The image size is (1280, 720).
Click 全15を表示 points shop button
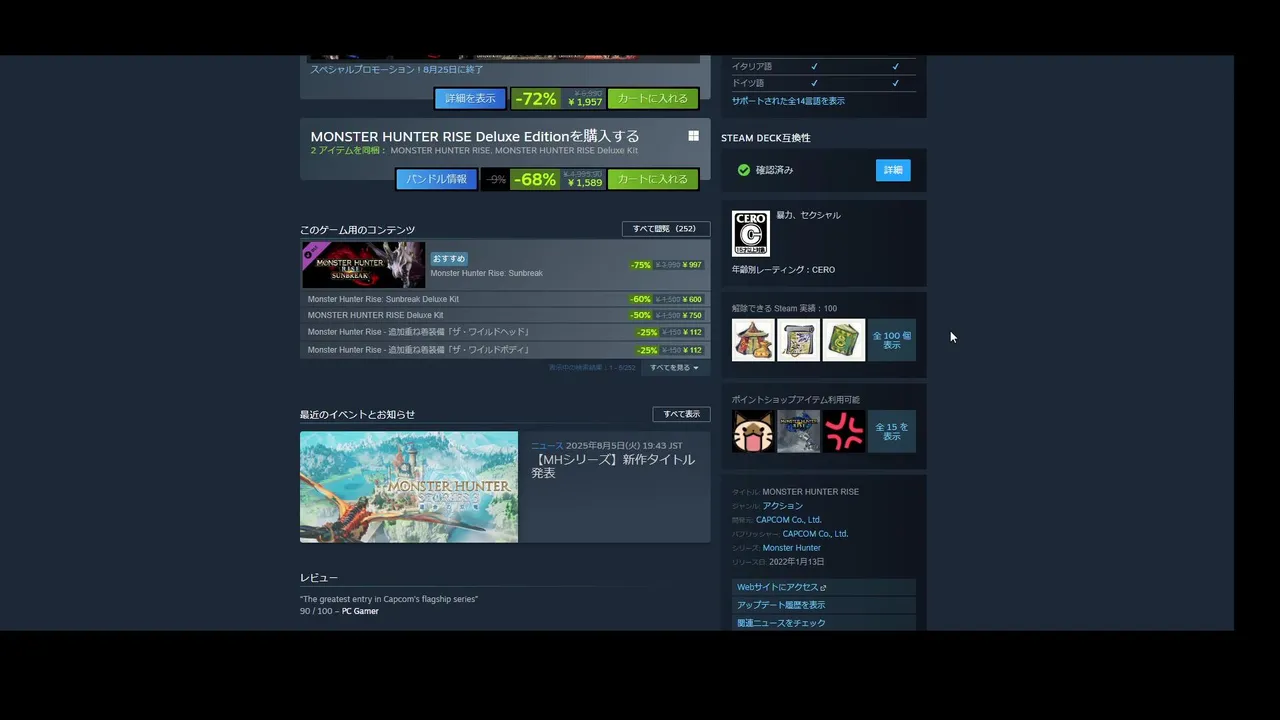pos(892,431)
